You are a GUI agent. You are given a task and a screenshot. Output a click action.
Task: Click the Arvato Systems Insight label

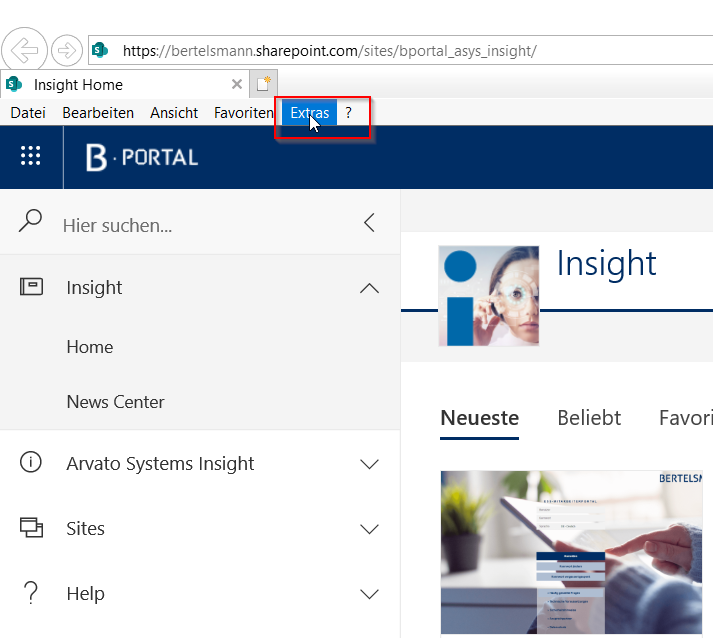160,464
